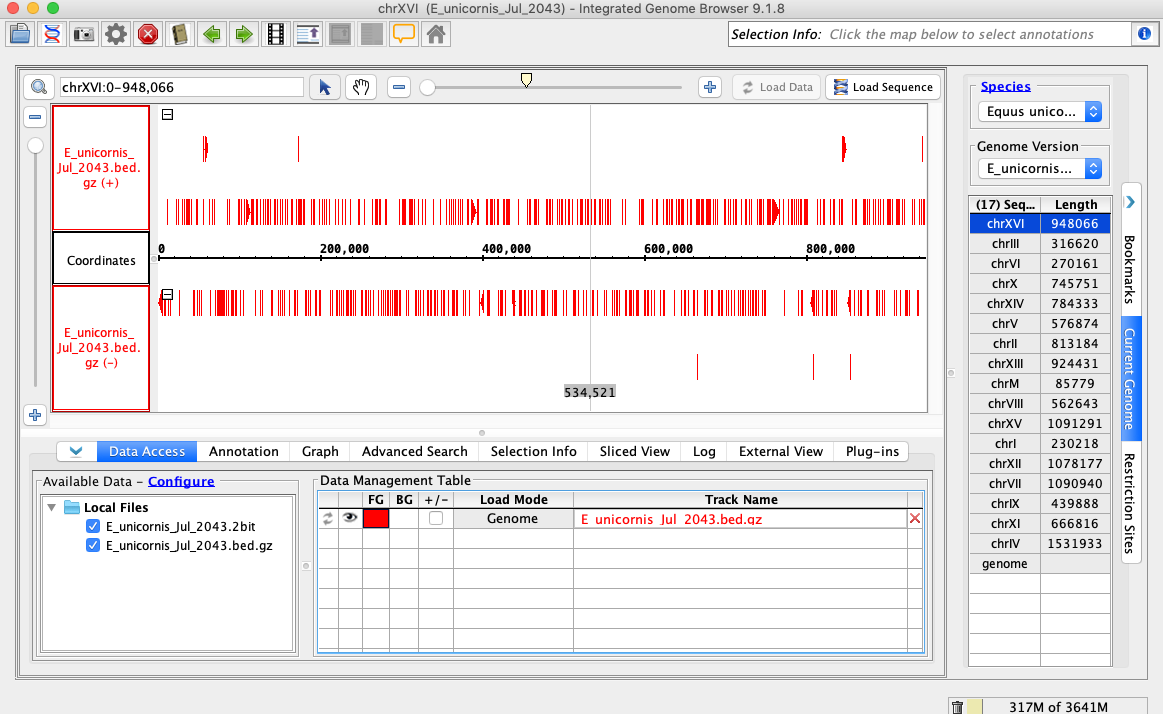Open Load Mode Genome cell dropdown

coord(513,518)
